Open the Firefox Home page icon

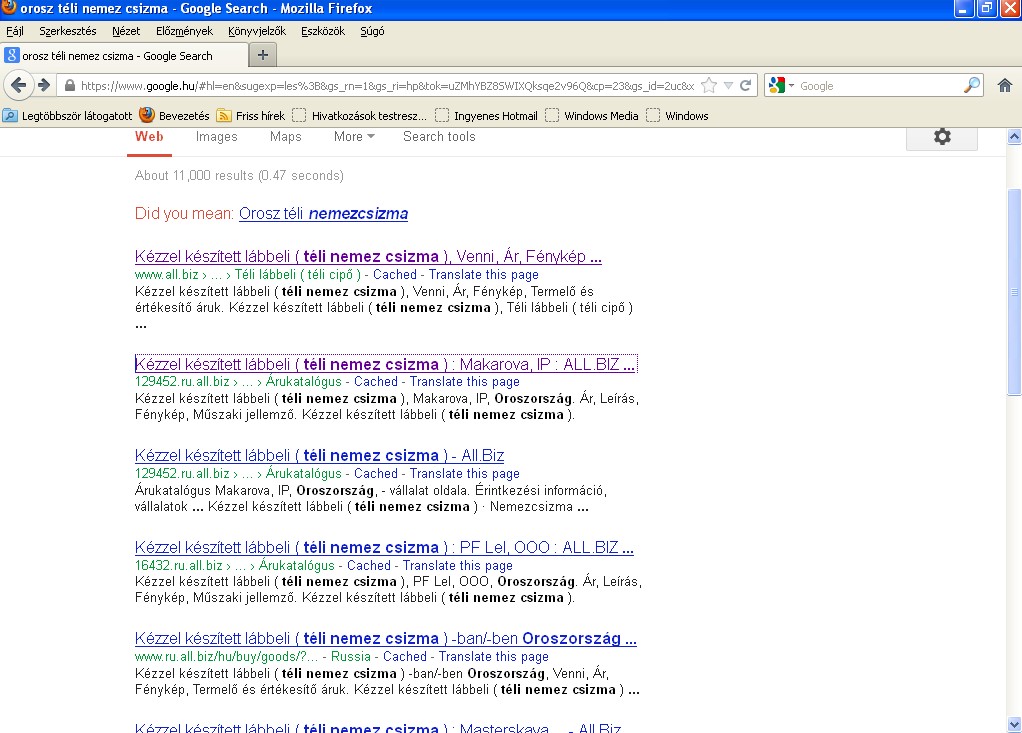(1004, 85)
